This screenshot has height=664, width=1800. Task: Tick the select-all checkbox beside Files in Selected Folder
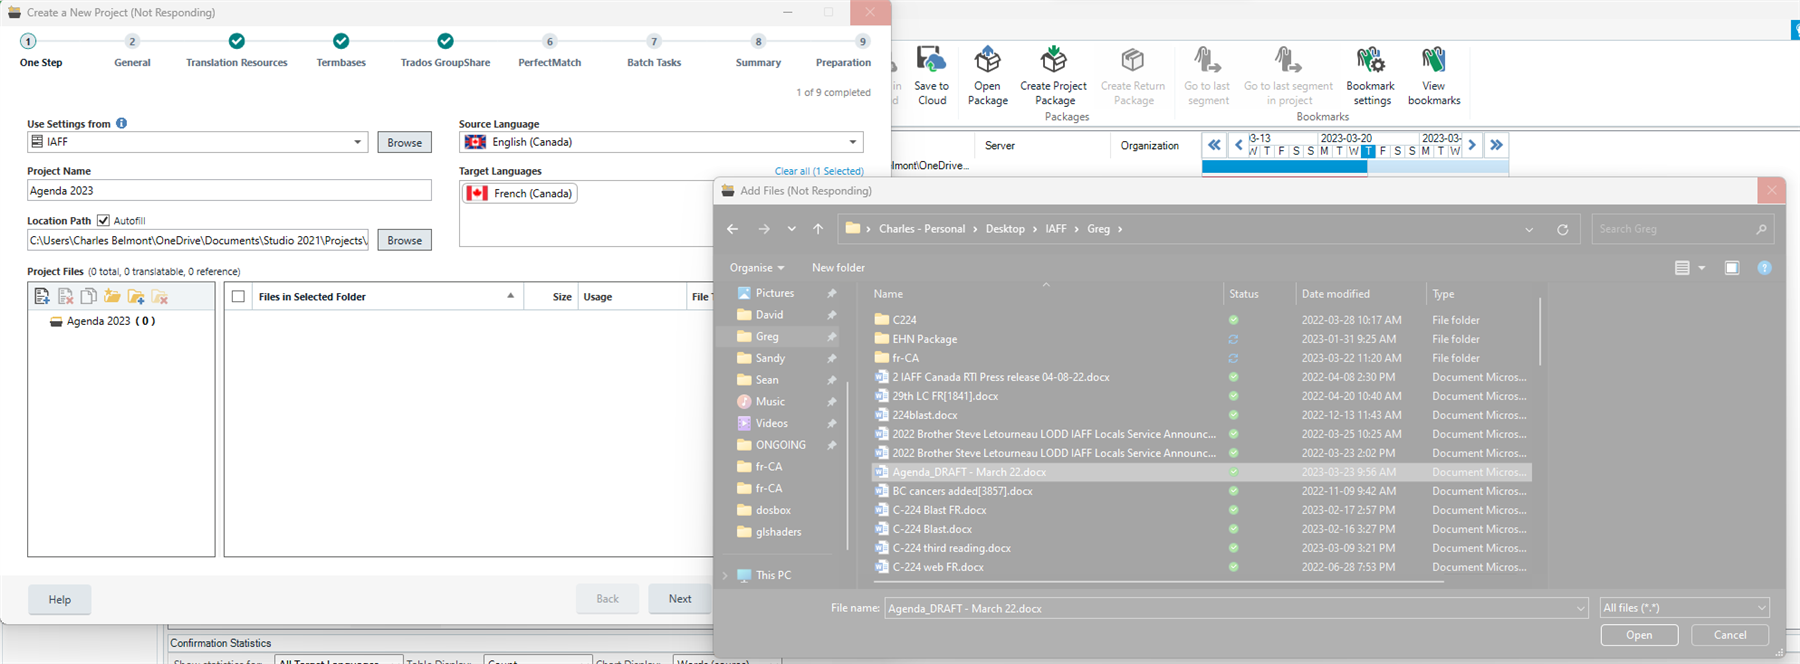coord(238,296)
